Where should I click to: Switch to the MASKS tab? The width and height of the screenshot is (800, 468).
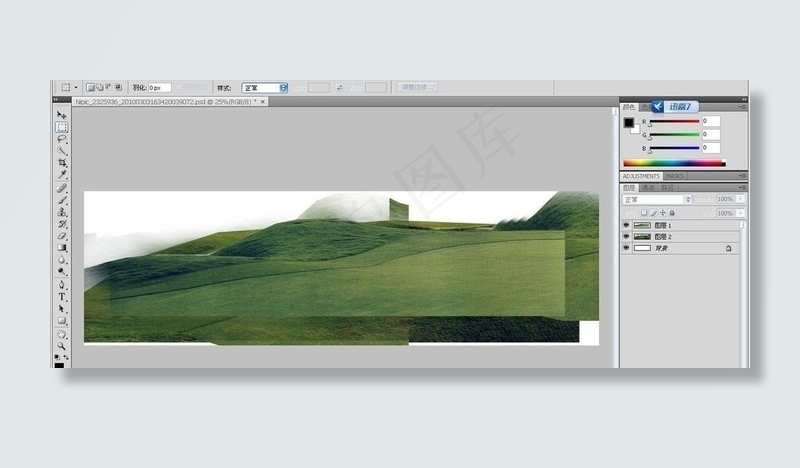coord(674,176)
